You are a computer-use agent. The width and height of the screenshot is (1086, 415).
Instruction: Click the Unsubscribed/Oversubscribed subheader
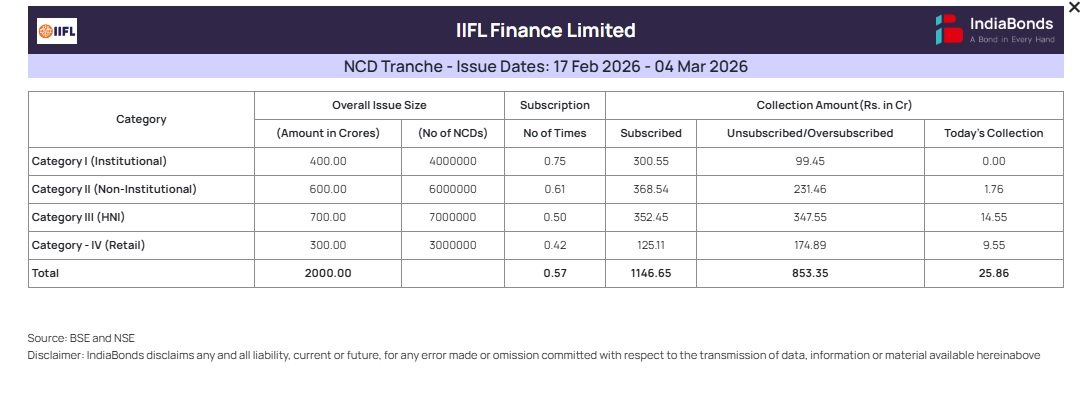pos(810,133)
